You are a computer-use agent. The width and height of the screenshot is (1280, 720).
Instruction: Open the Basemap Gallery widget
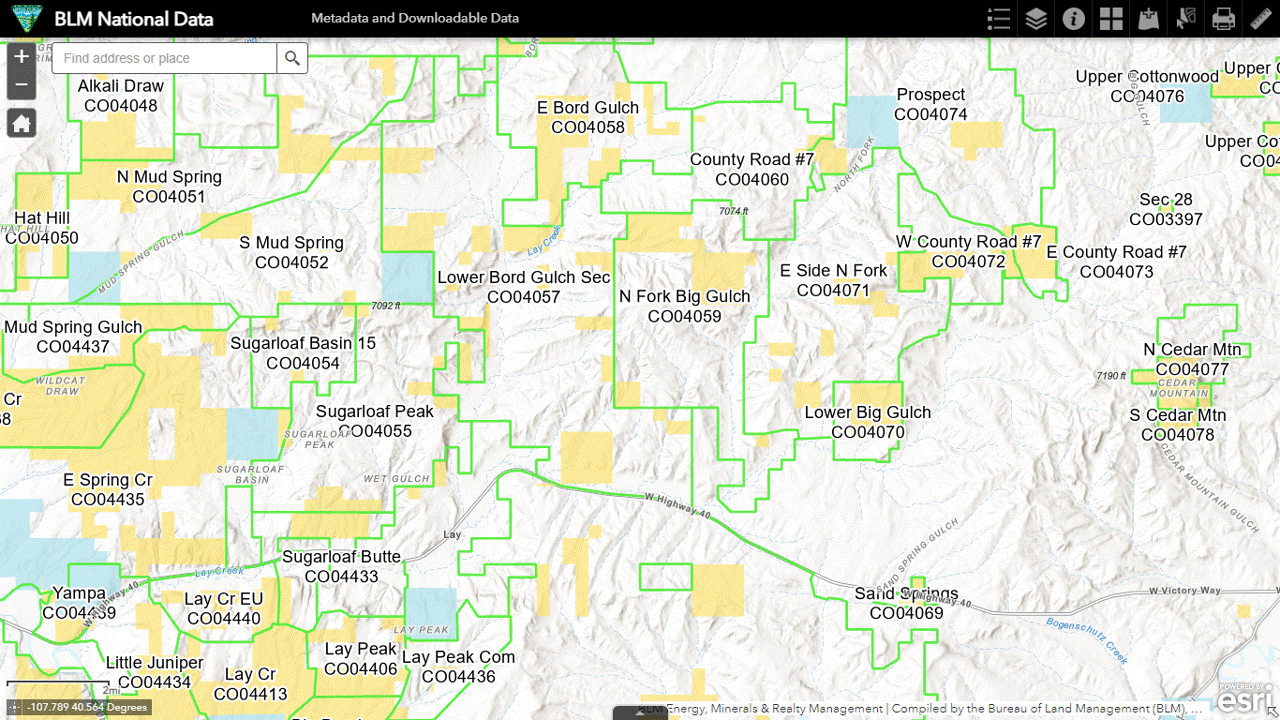point(1111,19)
